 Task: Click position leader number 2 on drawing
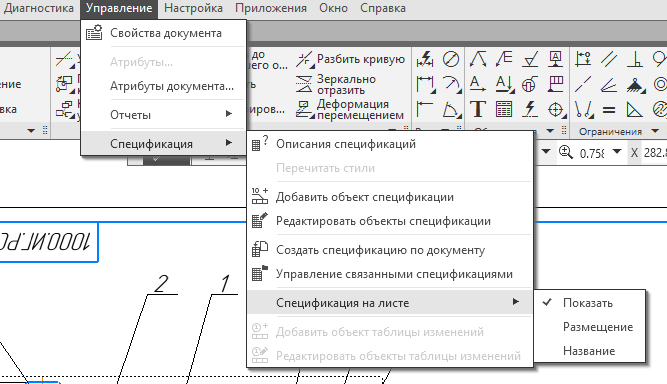coord(162,284)
